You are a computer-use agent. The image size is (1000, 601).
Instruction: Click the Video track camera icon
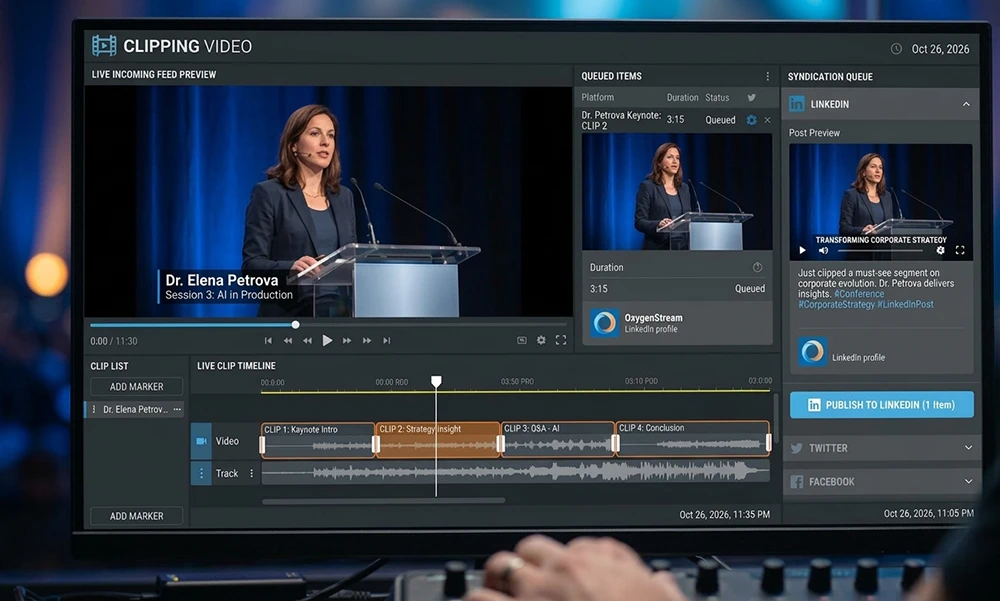(201, 441)
